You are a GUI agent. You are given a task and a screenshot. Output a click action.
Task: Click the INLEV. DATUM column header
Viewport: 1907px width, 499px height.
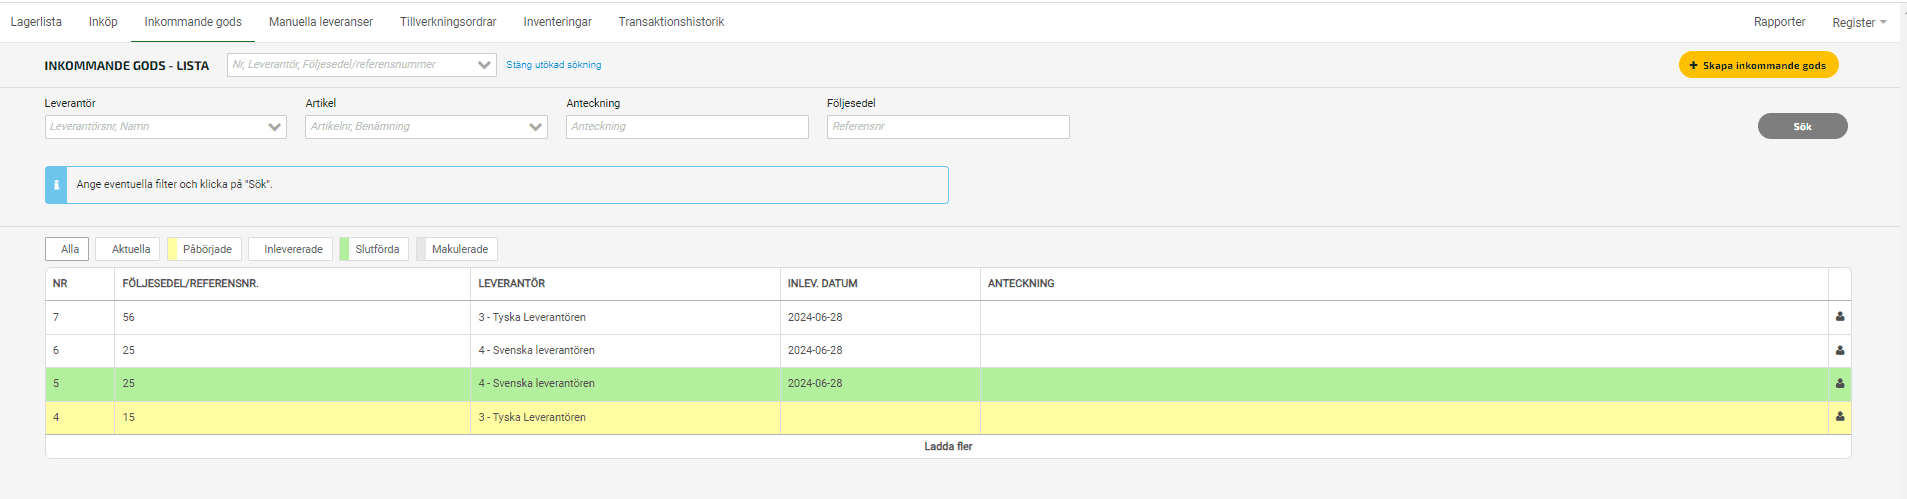click(x=822, y=284)
